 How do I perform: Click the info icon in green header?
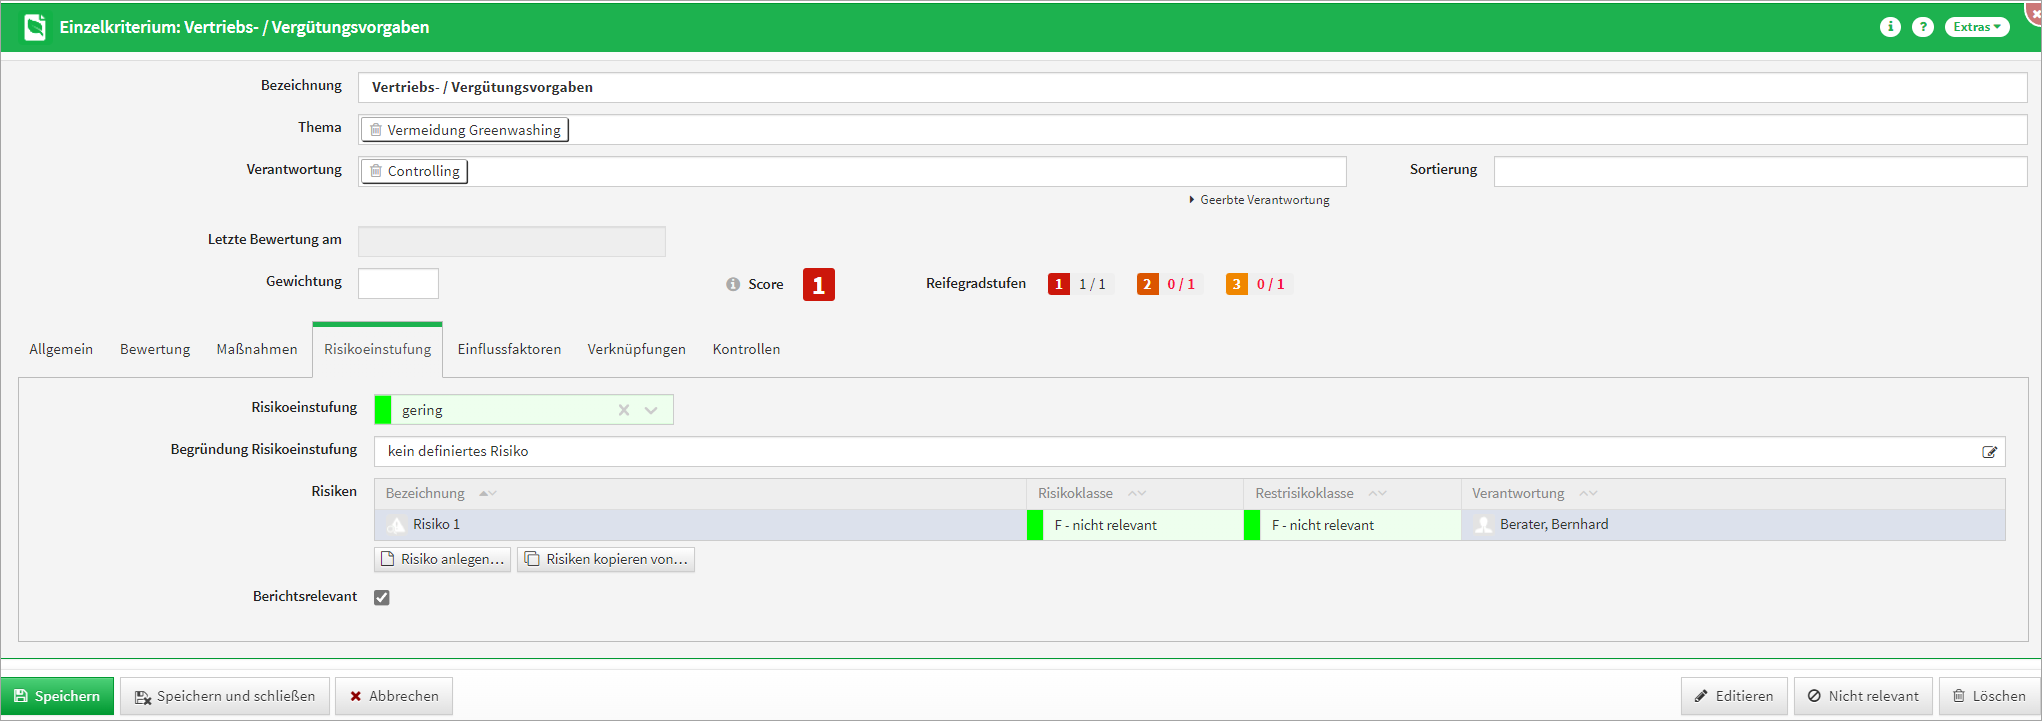click(x=1889, y=27)
